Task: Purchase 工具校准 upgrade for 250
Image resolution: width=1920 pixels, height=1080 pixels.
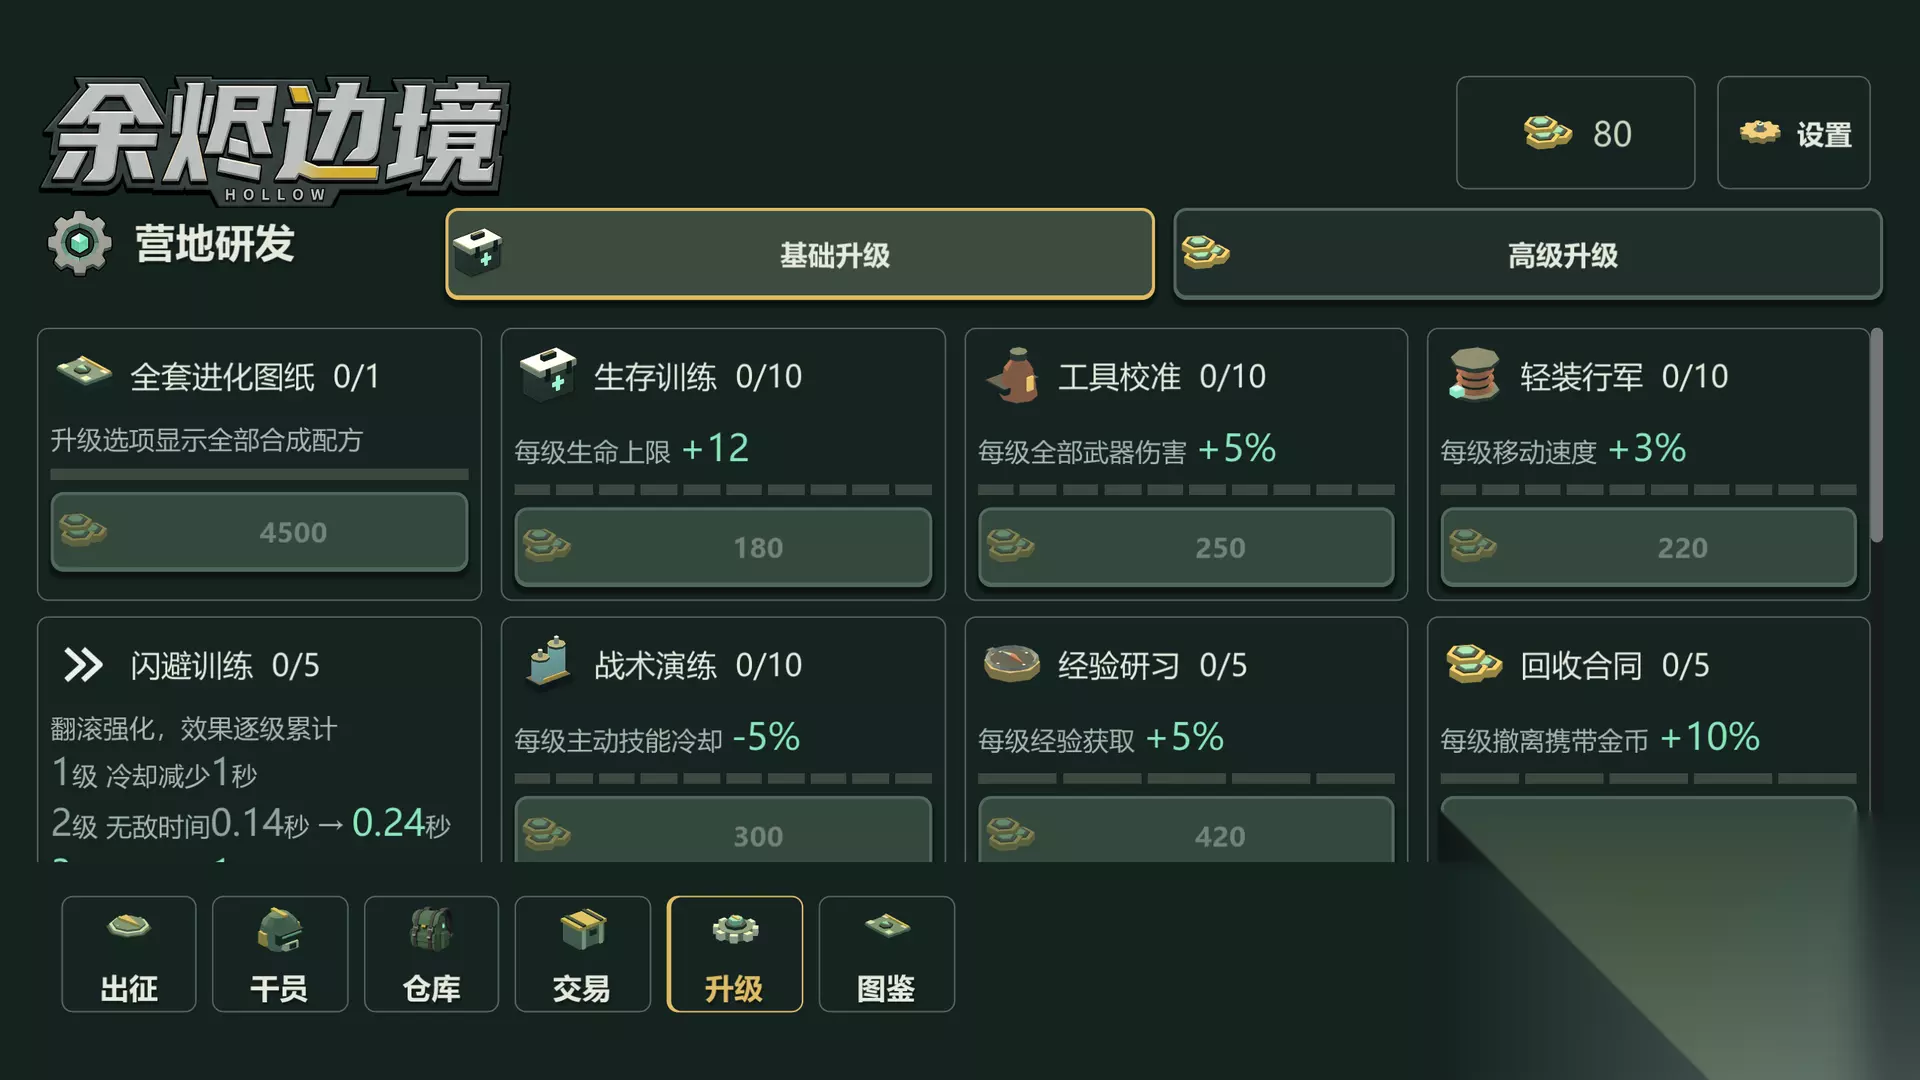Action: 1186,547
